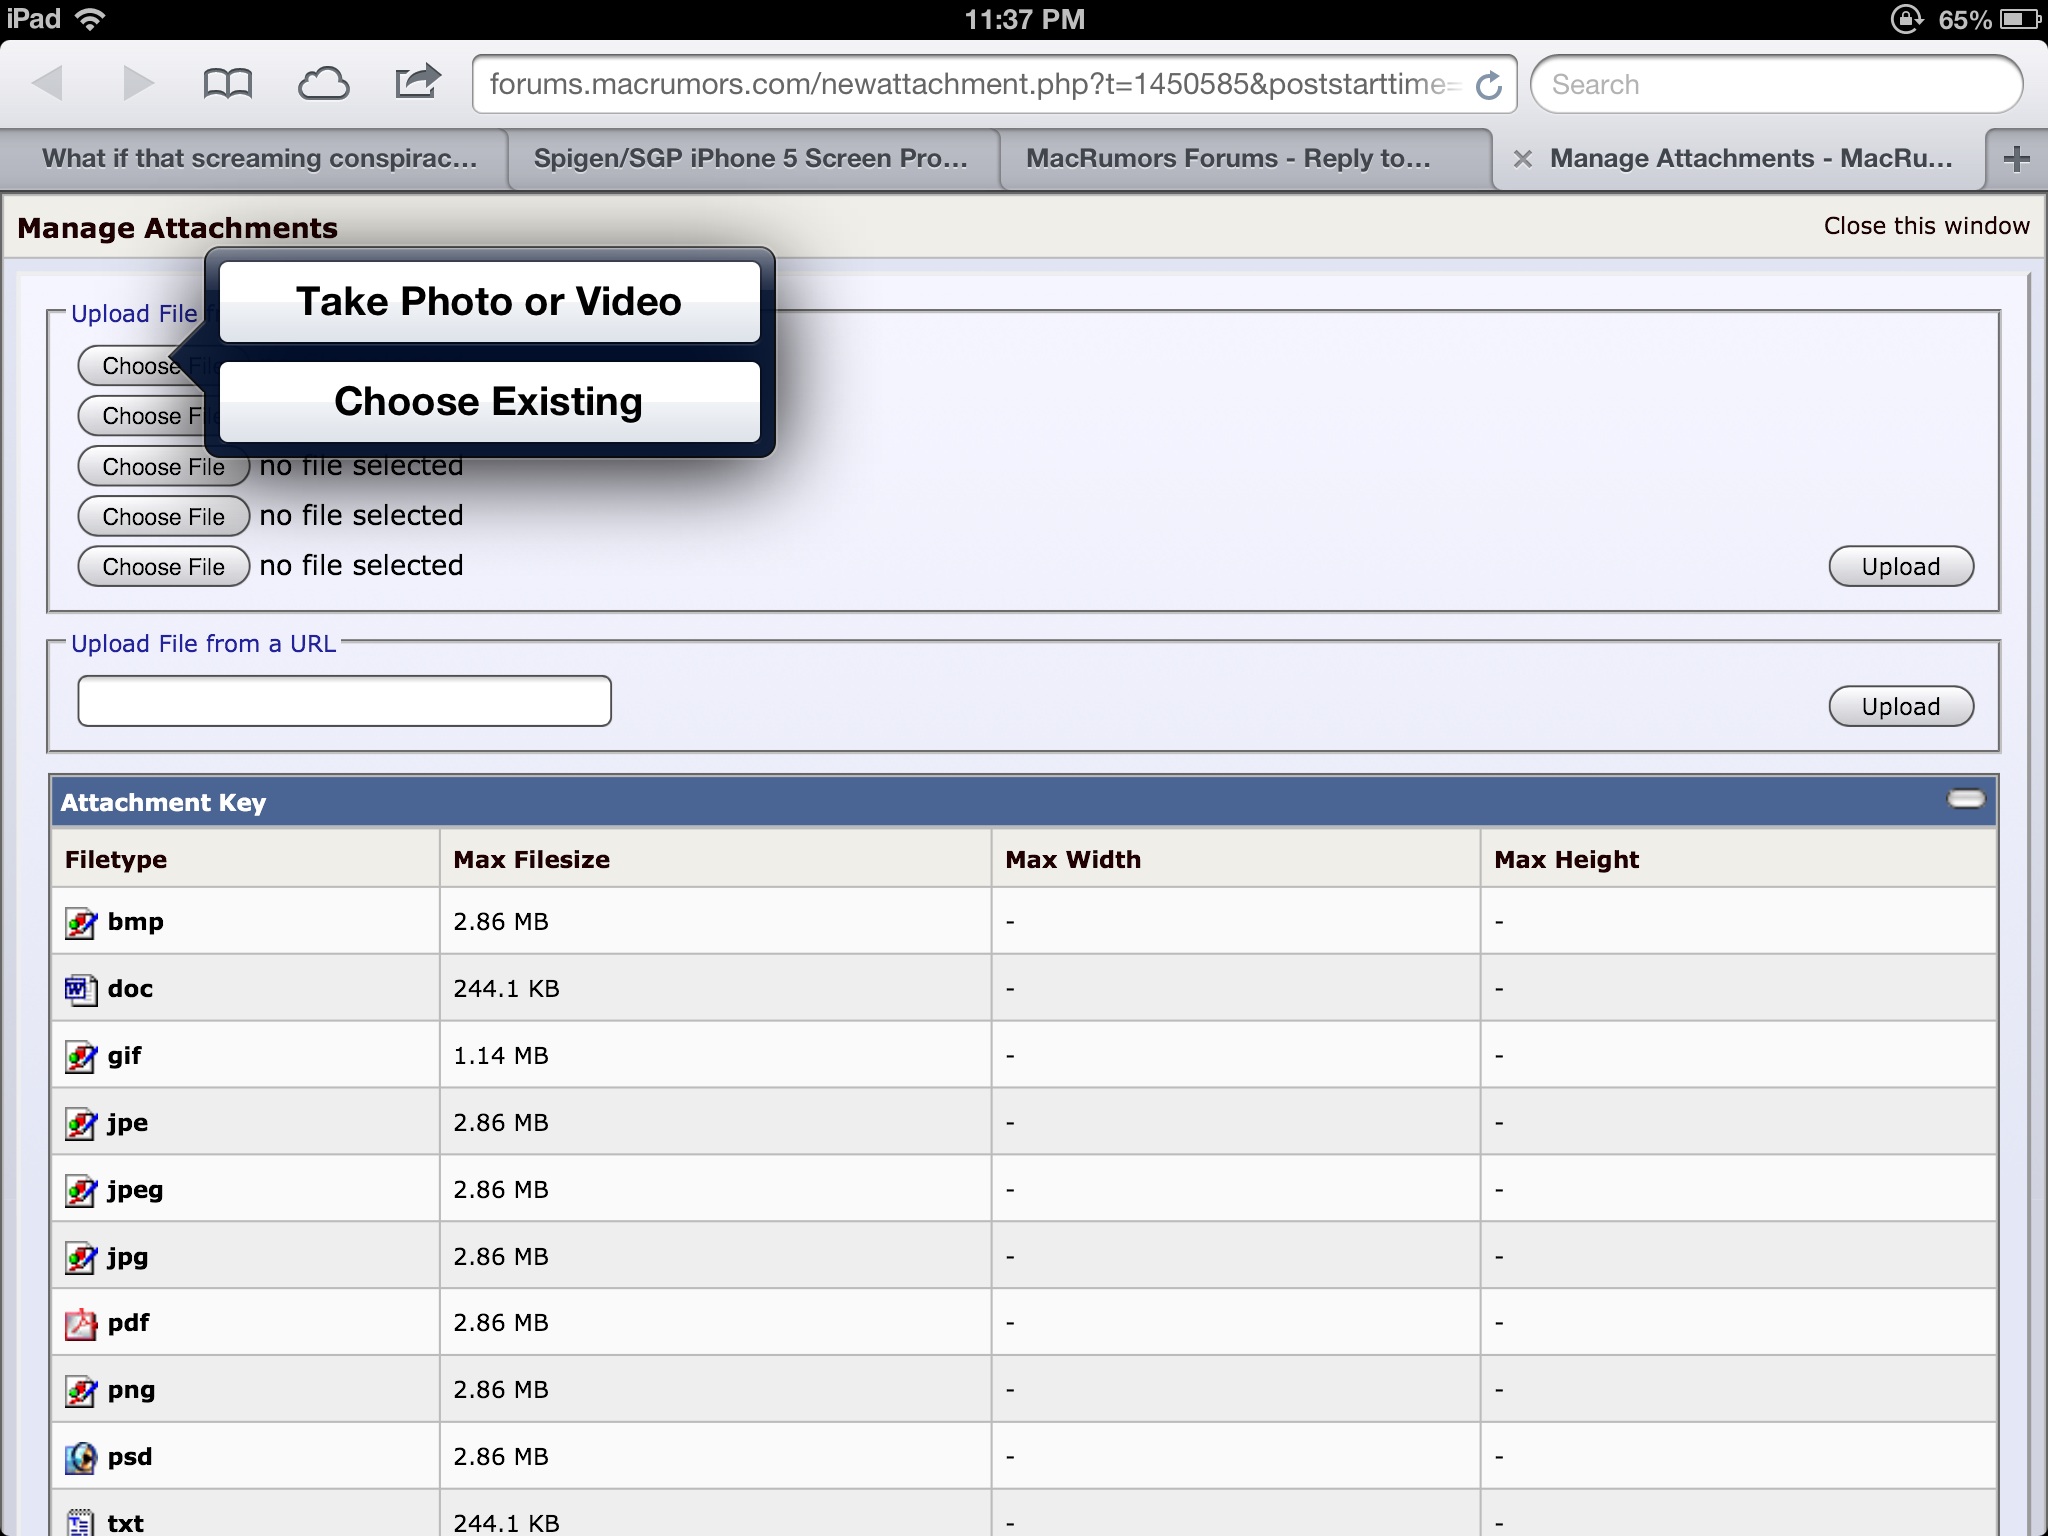The height and width of the screenshot is (1536, 2048).
Task: Click the Close this window link
Action: (x=1926, y=226)
